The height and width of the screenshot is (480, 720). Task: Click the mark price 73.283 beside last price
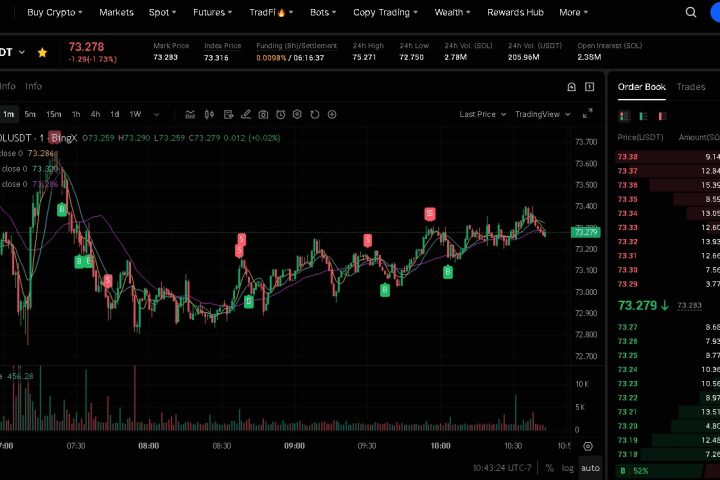pos(689,305)
